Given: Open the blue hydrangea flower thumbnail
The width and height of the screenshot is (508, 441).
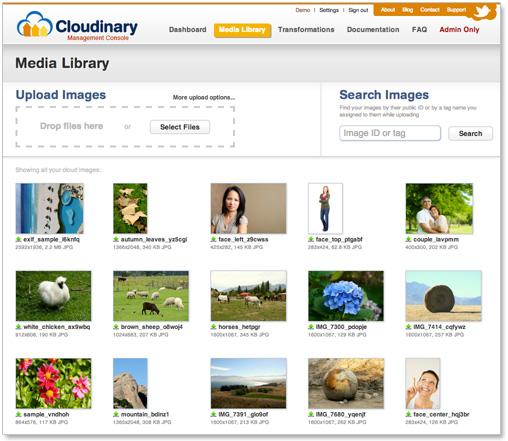Looking at the screenshot, I should 346,296.
